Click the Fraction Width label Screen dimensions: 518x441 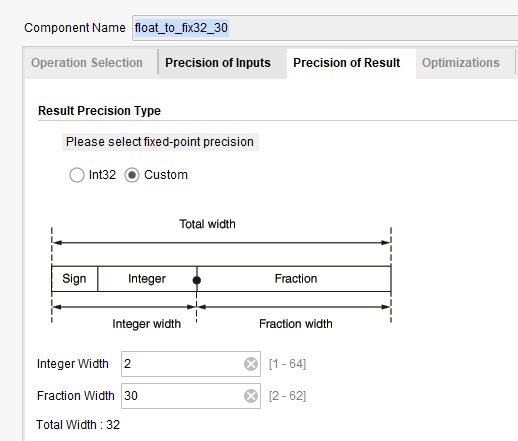click(x=76, y=396)
